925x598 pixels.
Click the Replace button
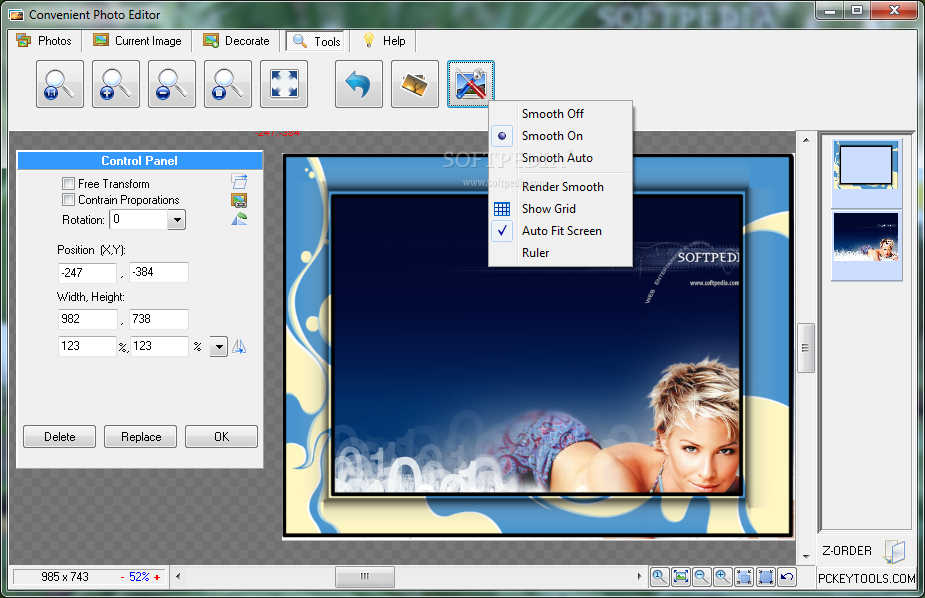[x=140, y=436]
